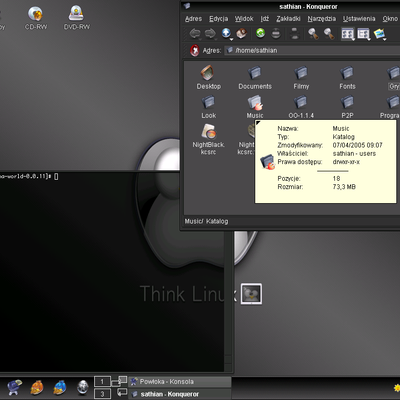Open the Edycja menu
Image resolution: width=400 pixels, height=400 pixels.
click(218, 19)
